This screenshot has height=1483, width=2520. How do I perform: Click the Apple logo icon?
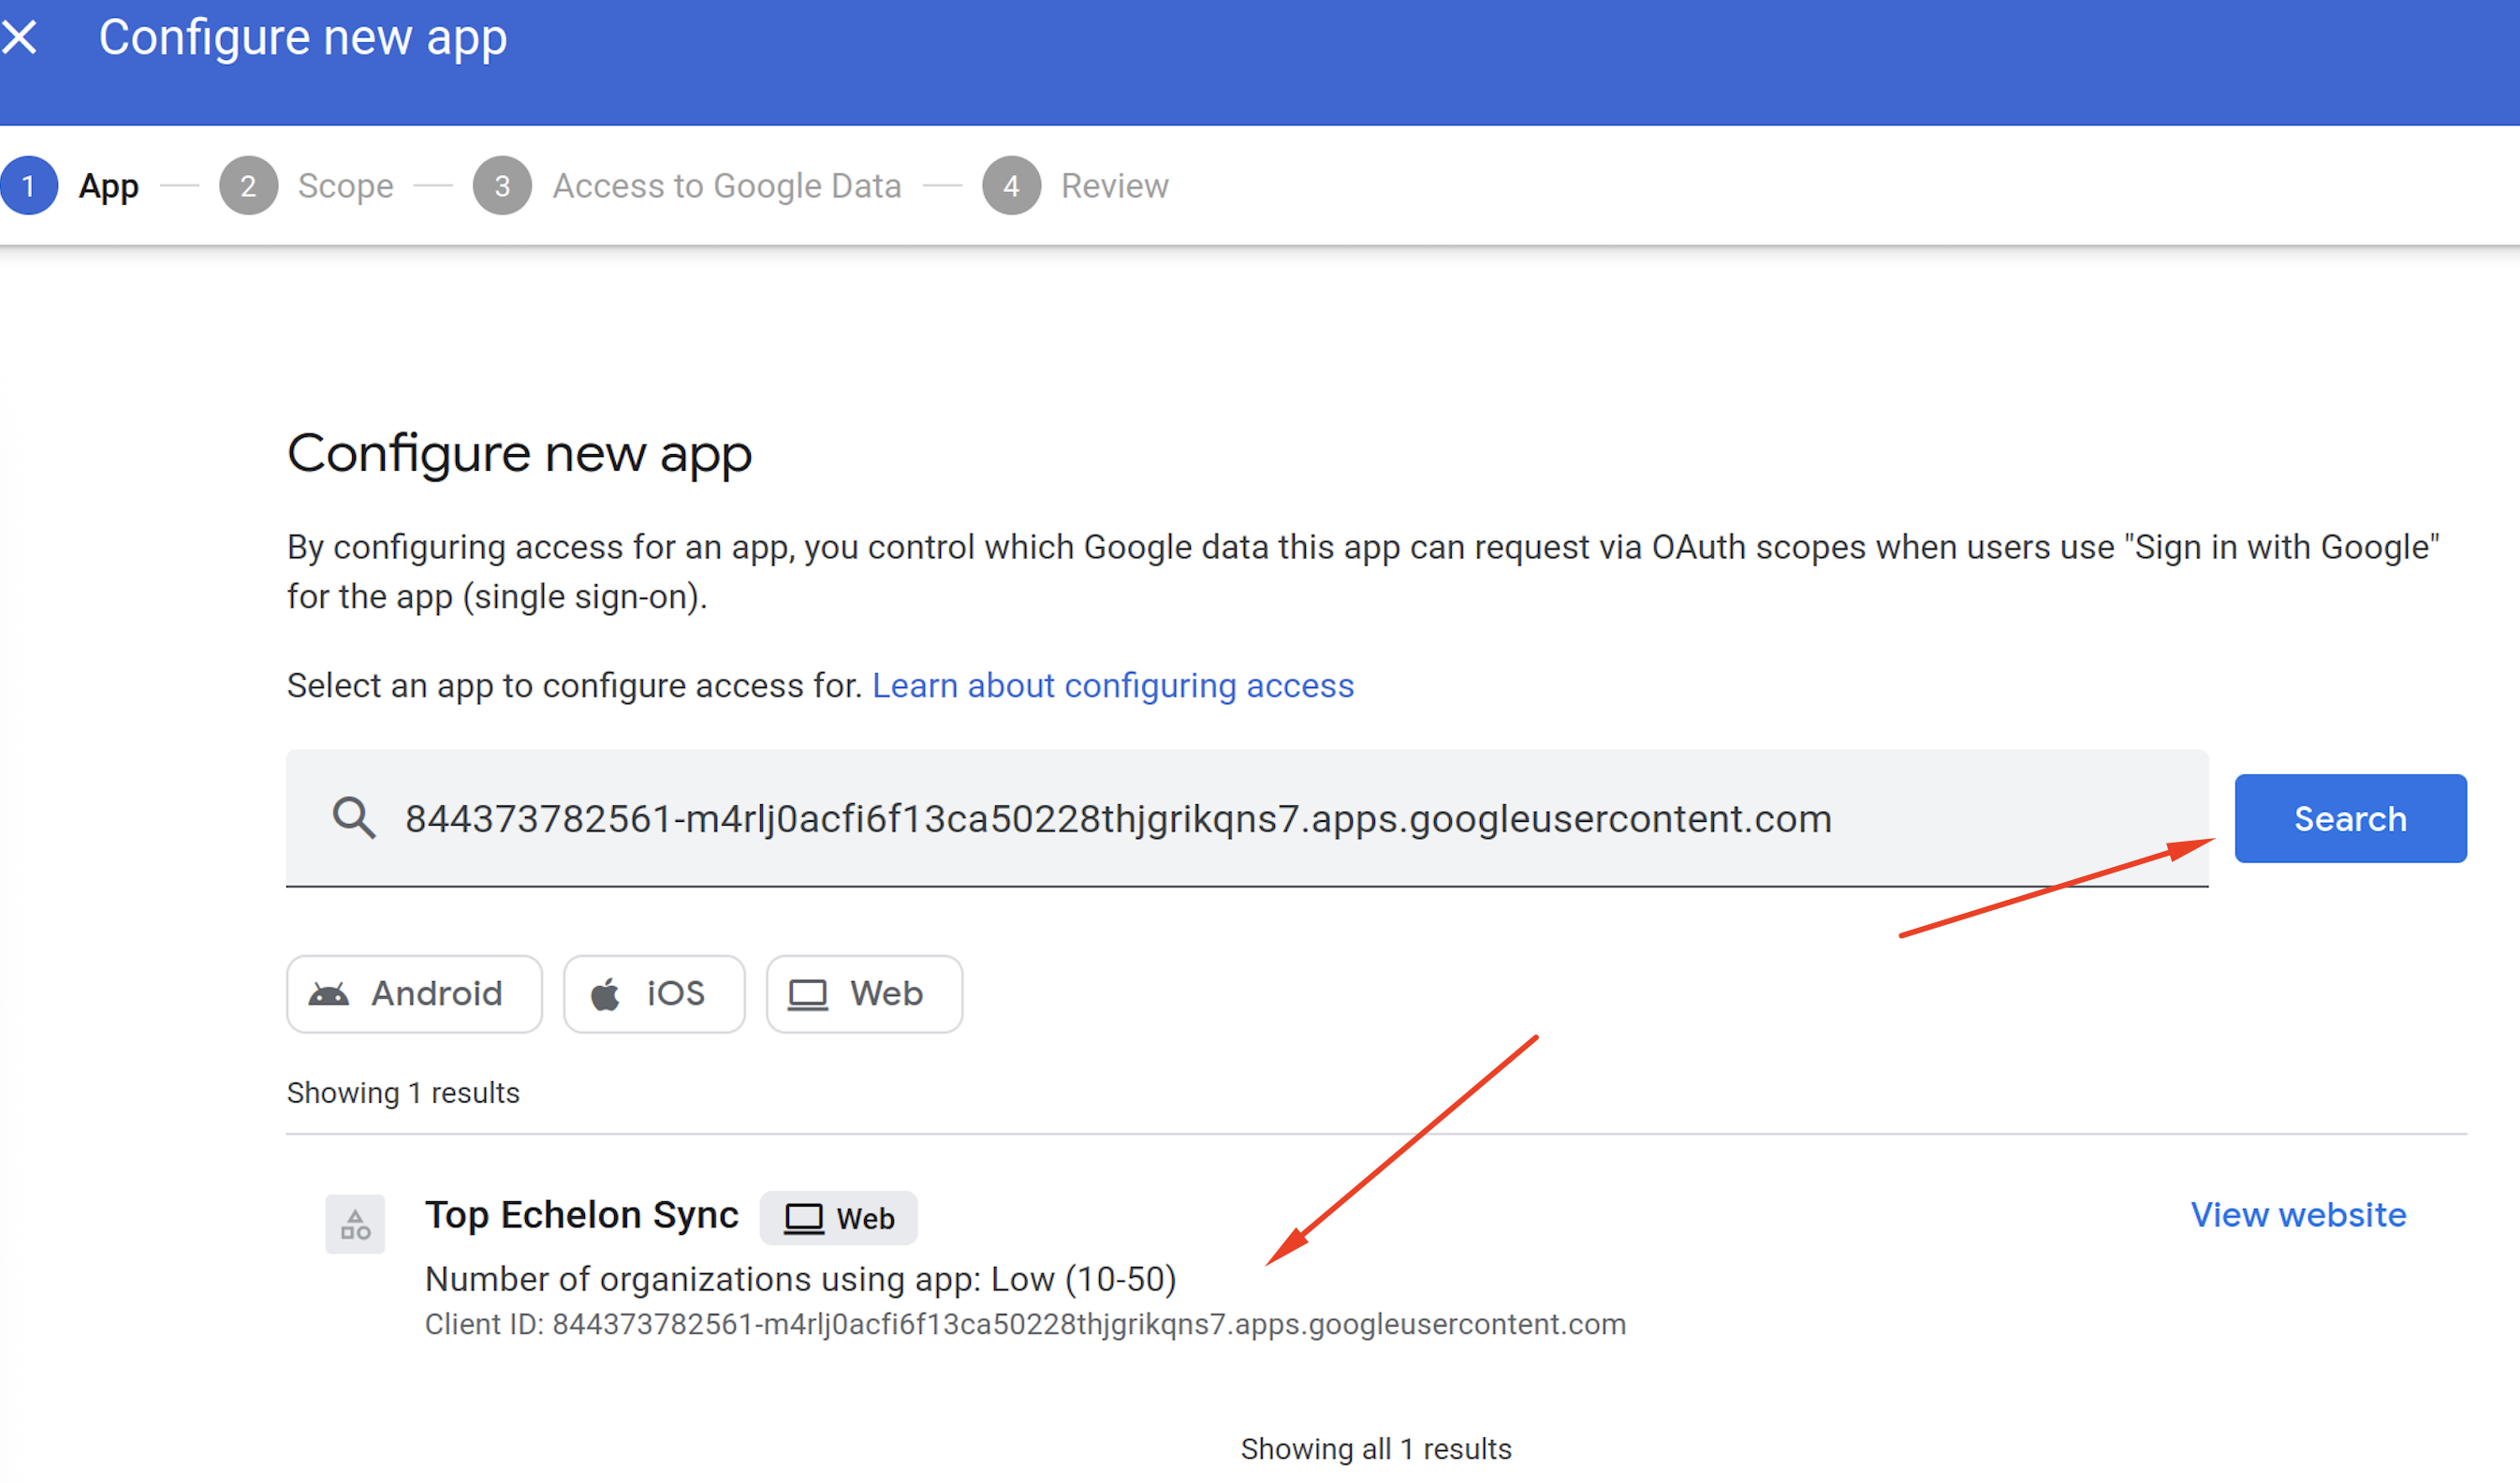tap(605, 995)
